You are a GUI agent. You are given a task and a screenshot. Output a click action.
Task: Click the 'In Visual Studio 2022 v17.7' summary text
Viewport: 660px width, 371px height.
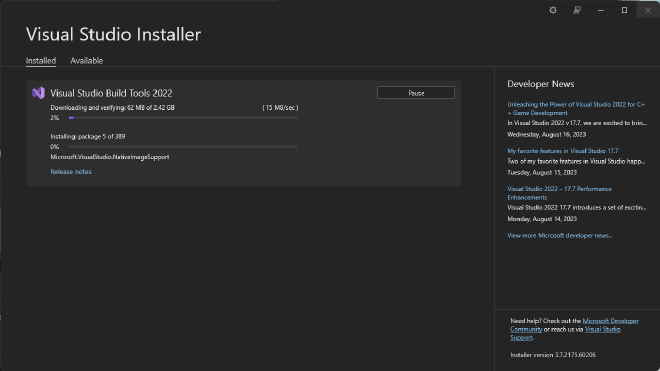pyautogui.click(x=577, y=123)
